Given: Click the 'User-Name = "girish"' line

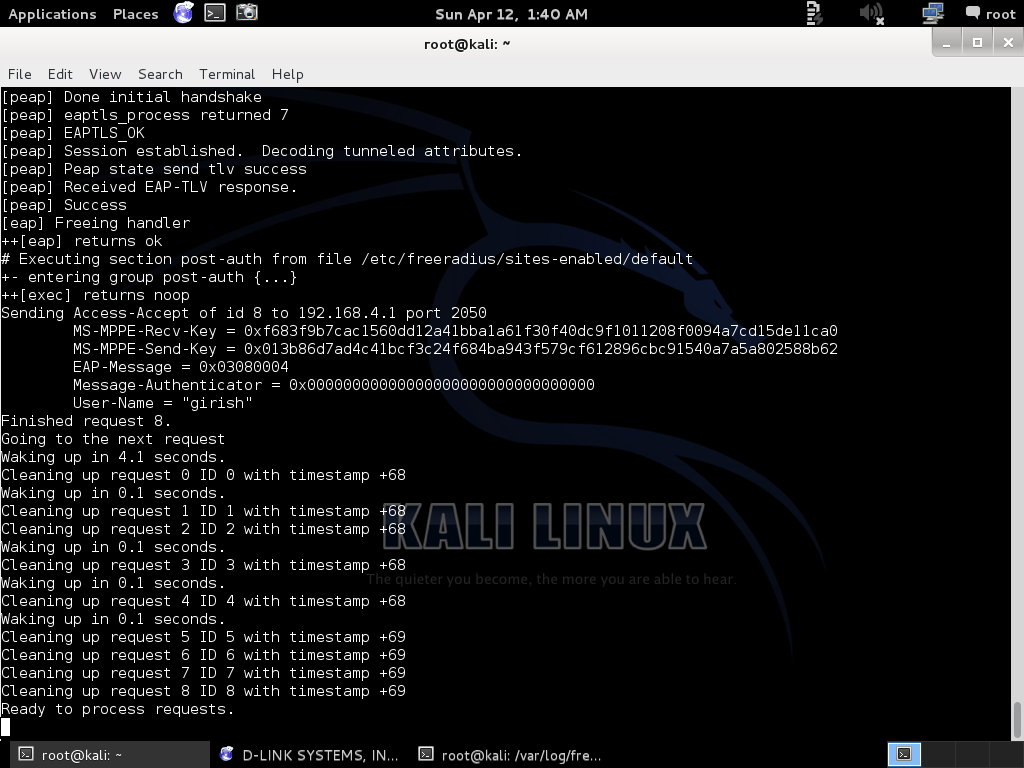Looking at the screenshot, I should click(x=163, y=403).
